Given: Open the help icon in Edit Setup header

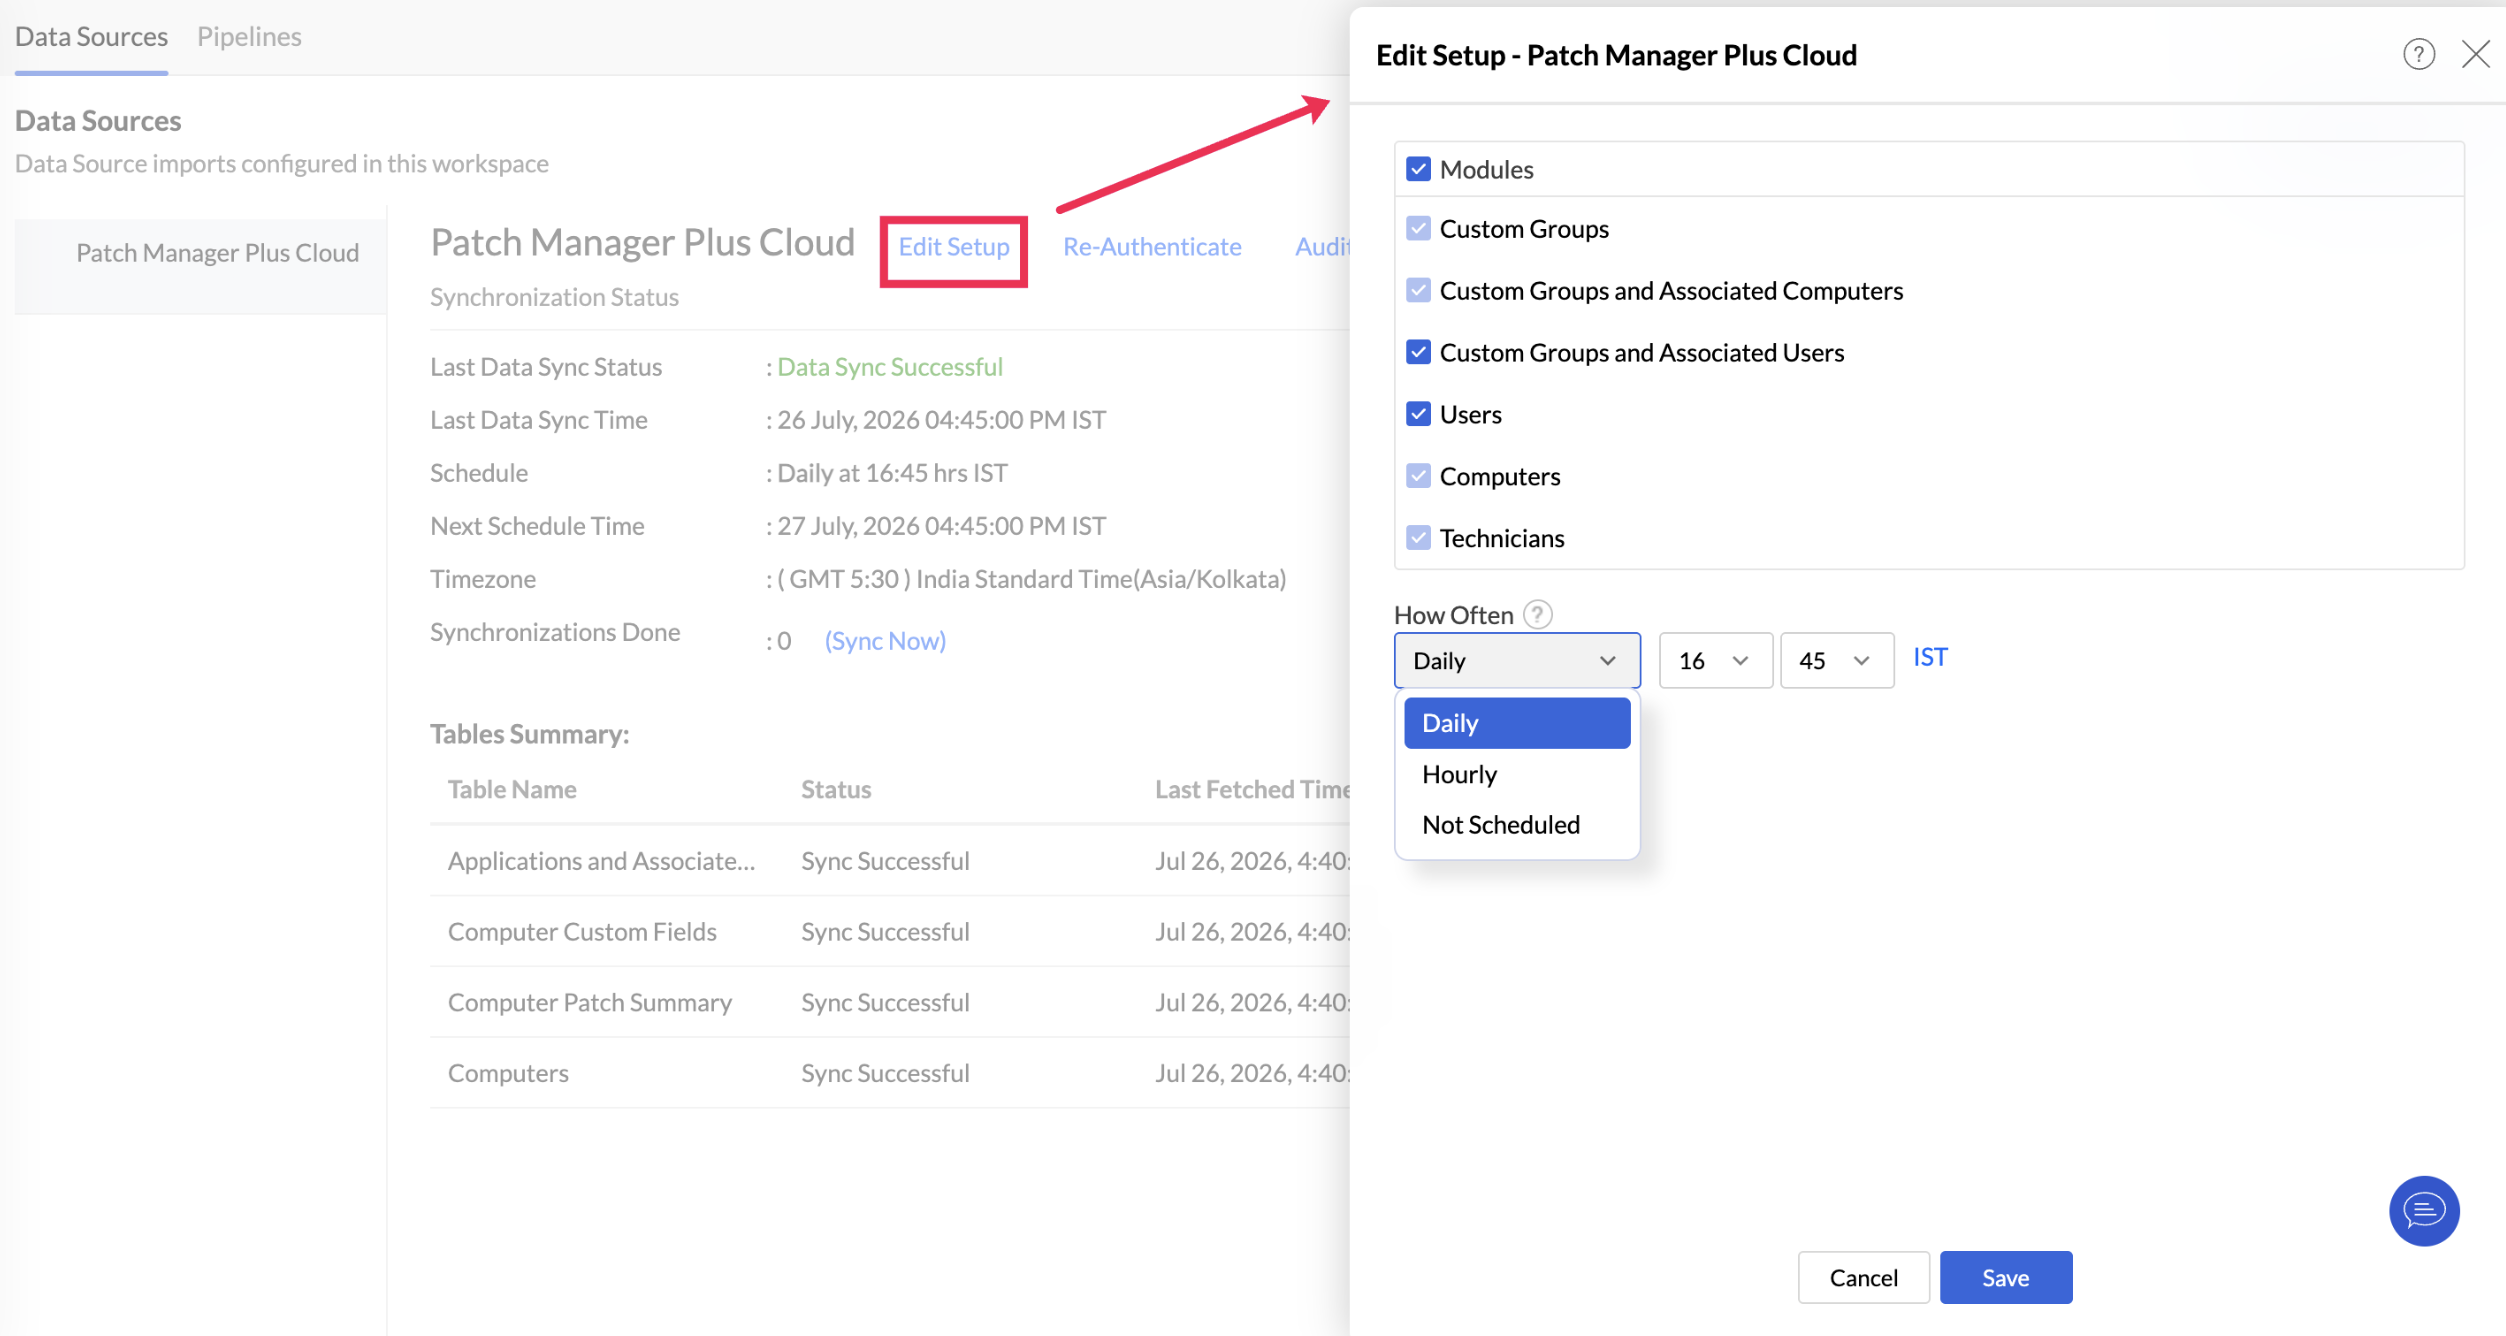Looking at the screenshot, I should 2418,54.
